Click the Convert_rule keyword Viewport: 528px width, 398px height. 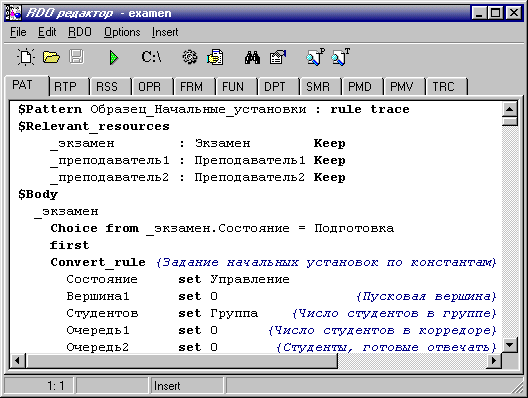[x=98, y=262]
